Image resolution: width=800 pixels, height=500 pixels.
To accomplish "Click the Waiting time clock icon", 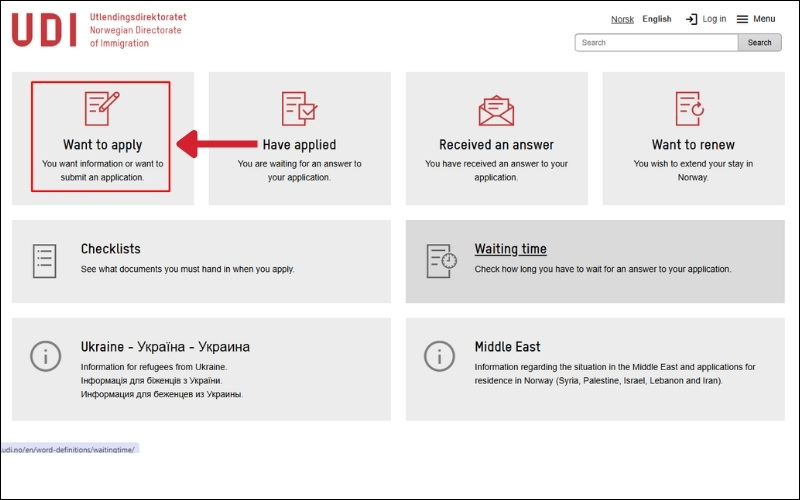I will [x=441, y=260].
